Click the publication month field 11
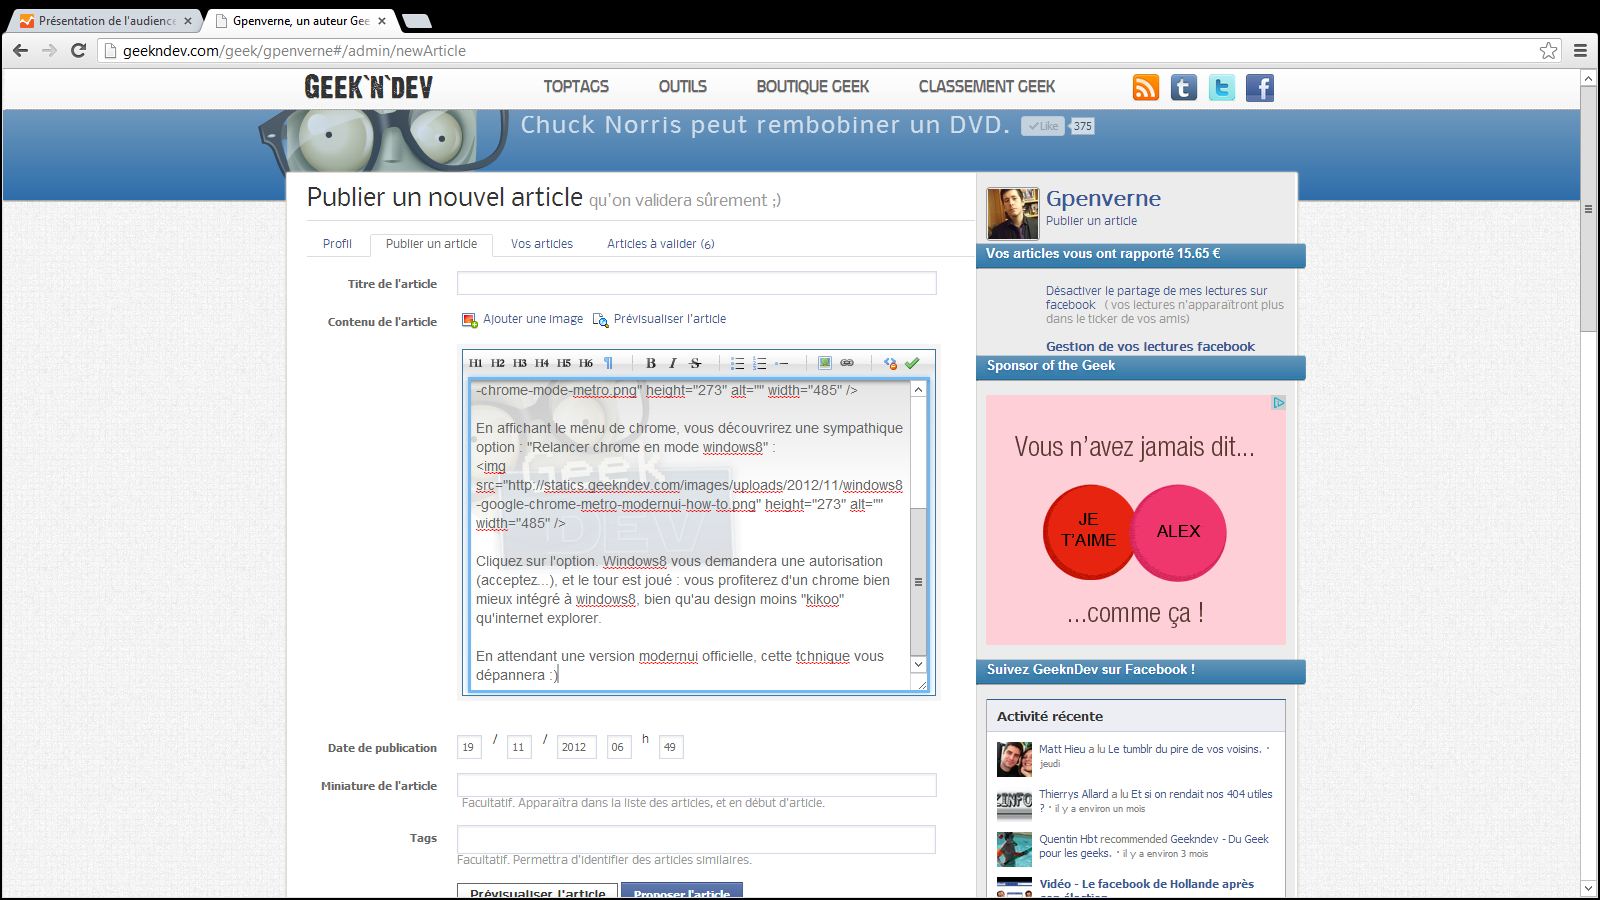The image size is (1600, 900). pos(519,747)
